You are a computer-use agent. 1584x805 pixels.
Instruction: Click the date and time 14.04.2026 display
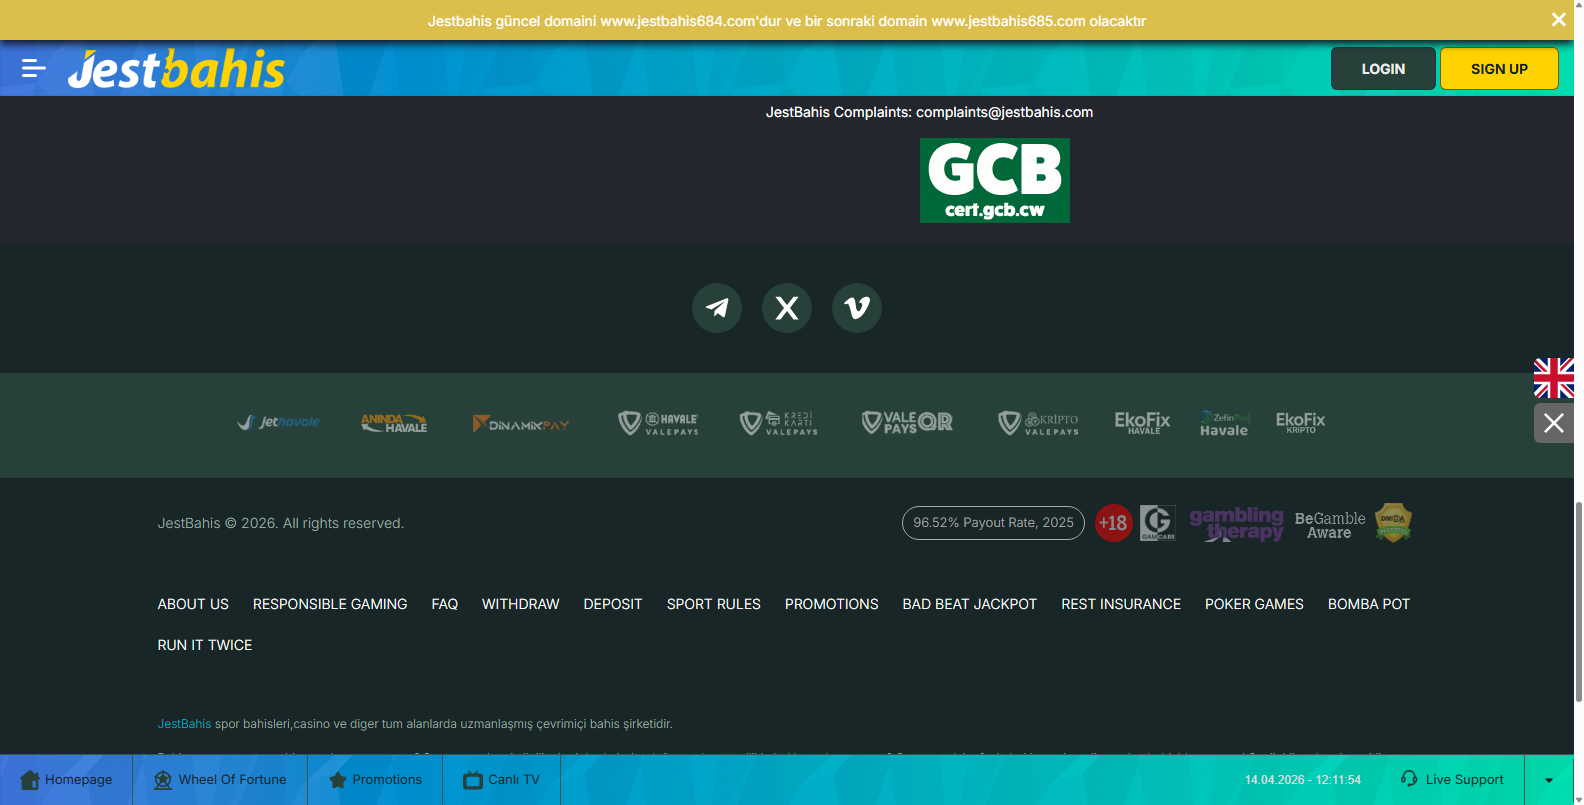1303,780
